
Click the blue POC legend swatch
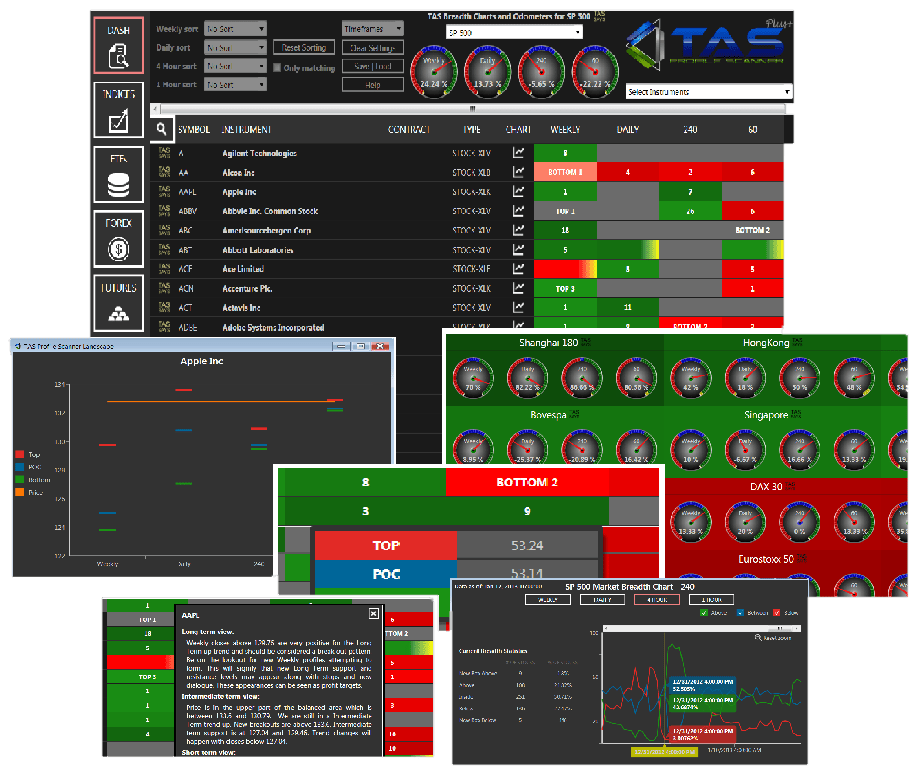pyautogui.click(x=20, y=467)
